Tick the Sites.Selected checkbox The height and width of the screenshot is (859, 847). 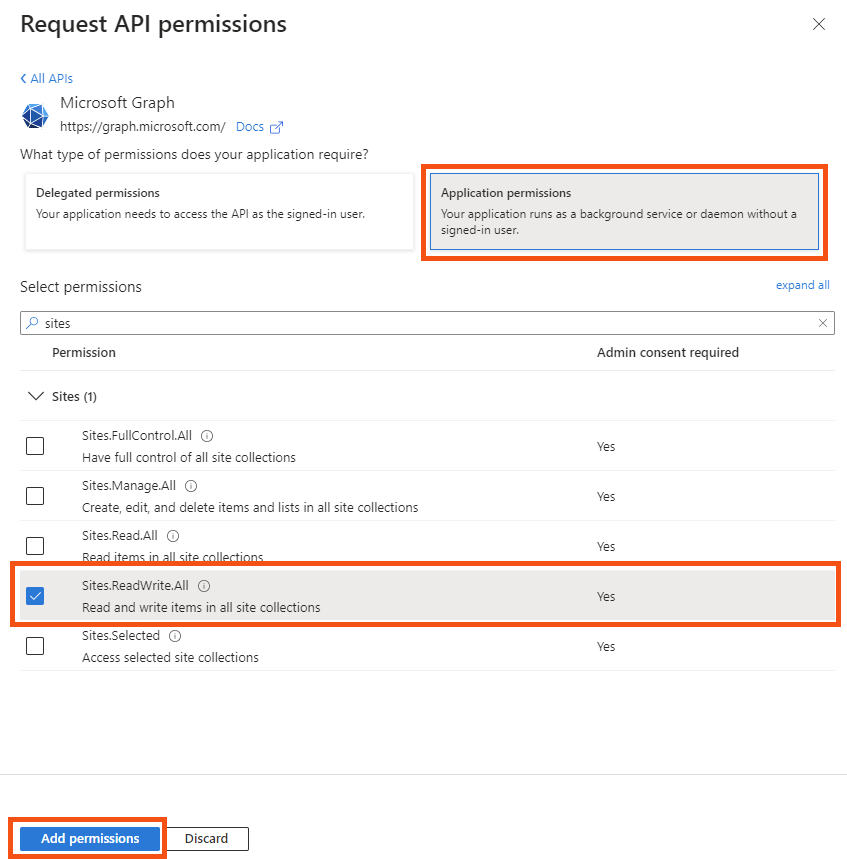[35, 646]
